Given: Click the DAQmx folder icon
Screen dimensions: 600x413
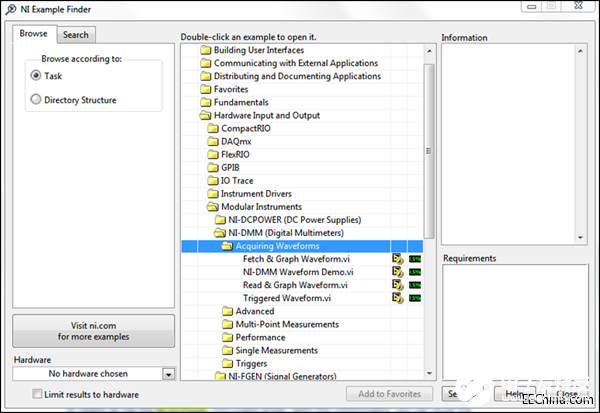Looking at the screenshot, I should [x=213, y=142].
